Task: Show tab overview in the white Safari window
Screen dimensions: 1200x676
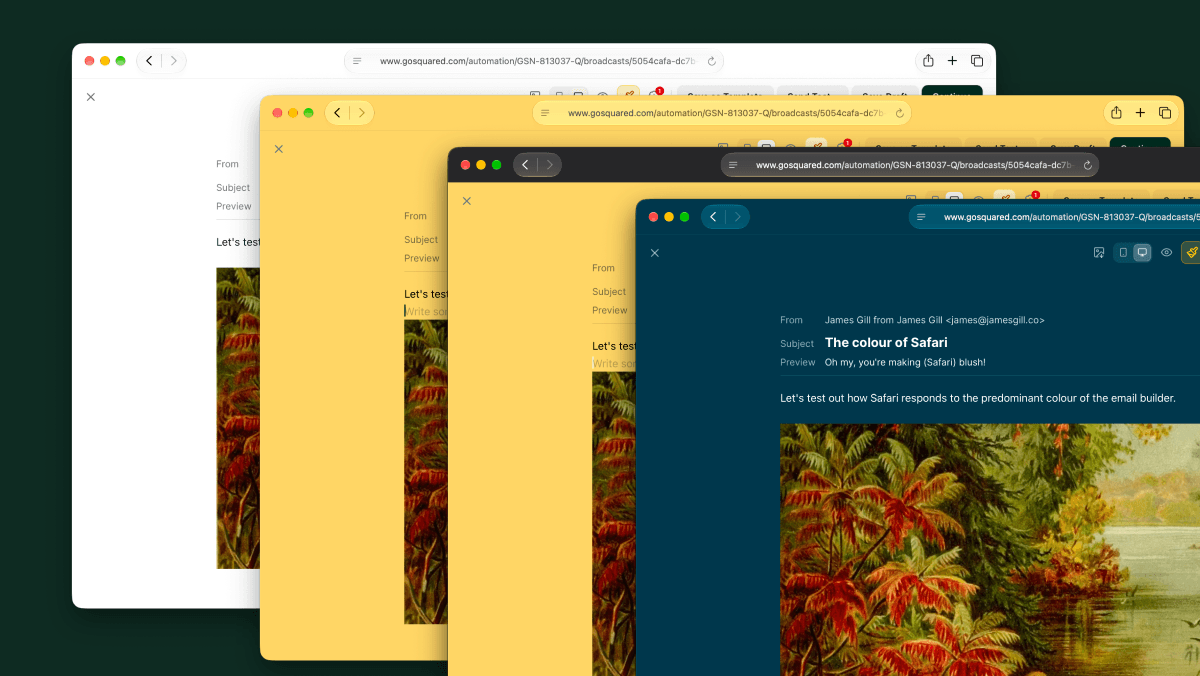Action: [x=977, y=61]
